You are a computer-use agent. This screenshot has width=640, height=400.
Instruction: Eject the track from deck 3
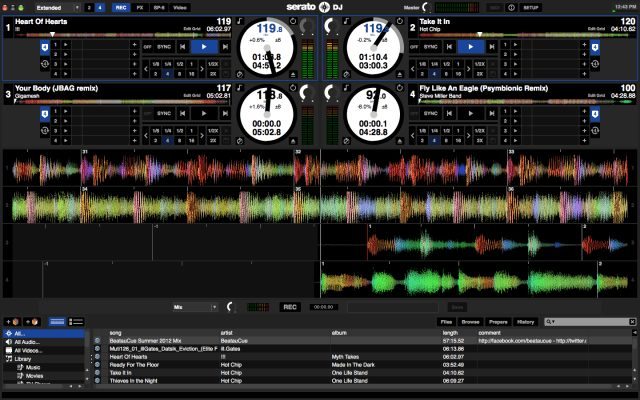point(293,141)
